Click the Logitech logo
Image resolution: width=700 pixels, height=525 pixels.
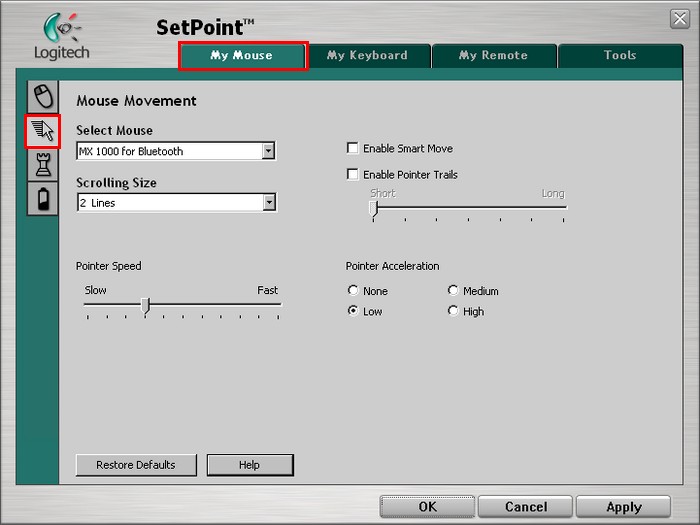pos(62,37)
